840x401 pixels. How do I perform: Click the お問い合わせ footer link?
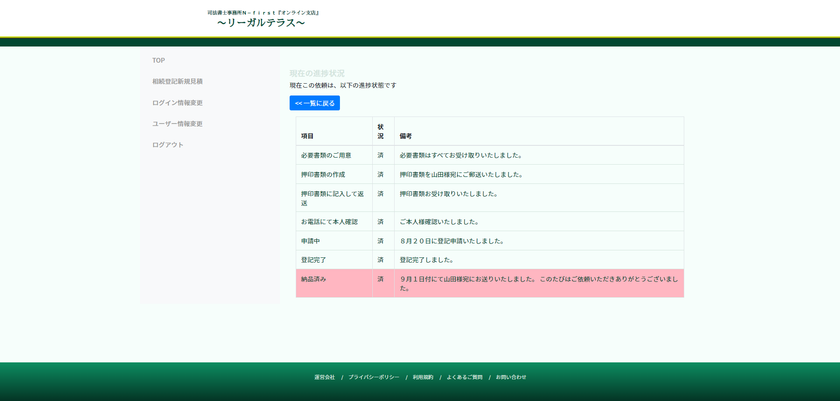click(511, 377)
